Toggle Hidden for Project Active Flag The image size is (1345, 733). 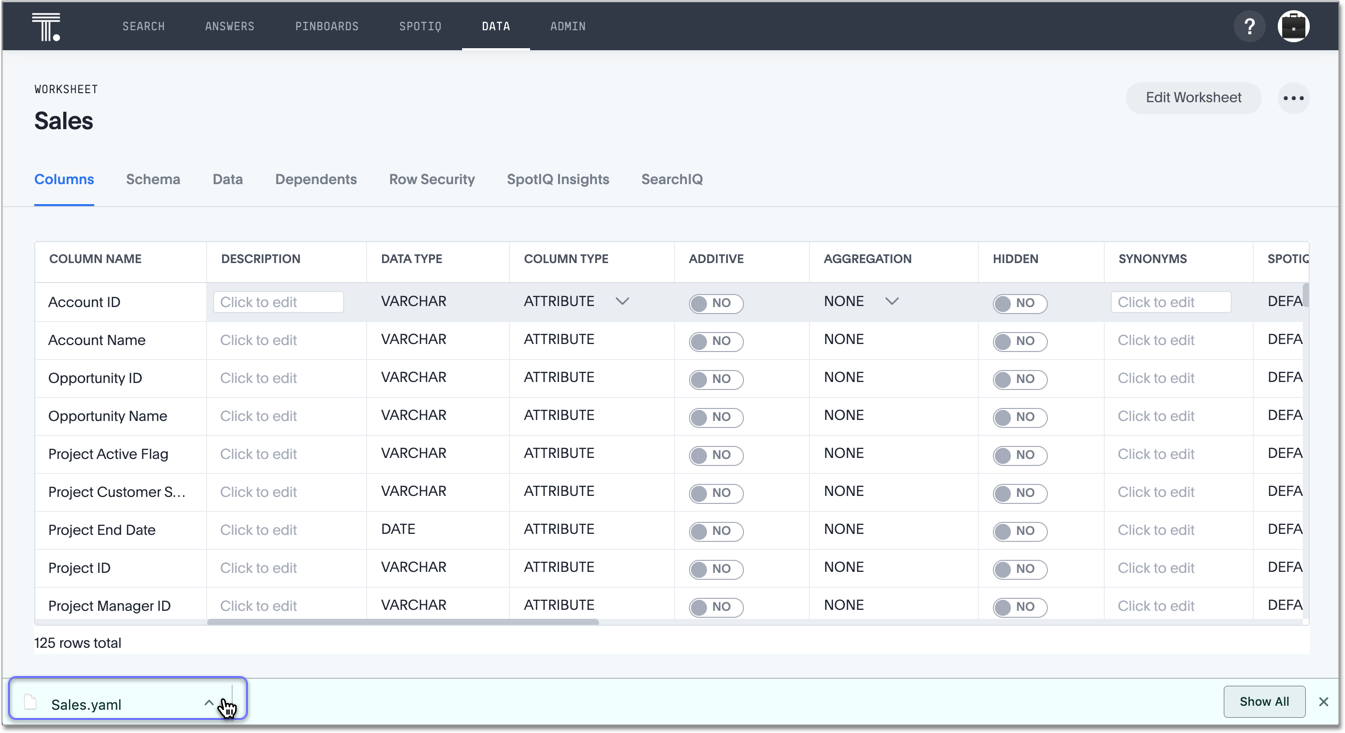pyautogui.click(x=1020, y=455)
